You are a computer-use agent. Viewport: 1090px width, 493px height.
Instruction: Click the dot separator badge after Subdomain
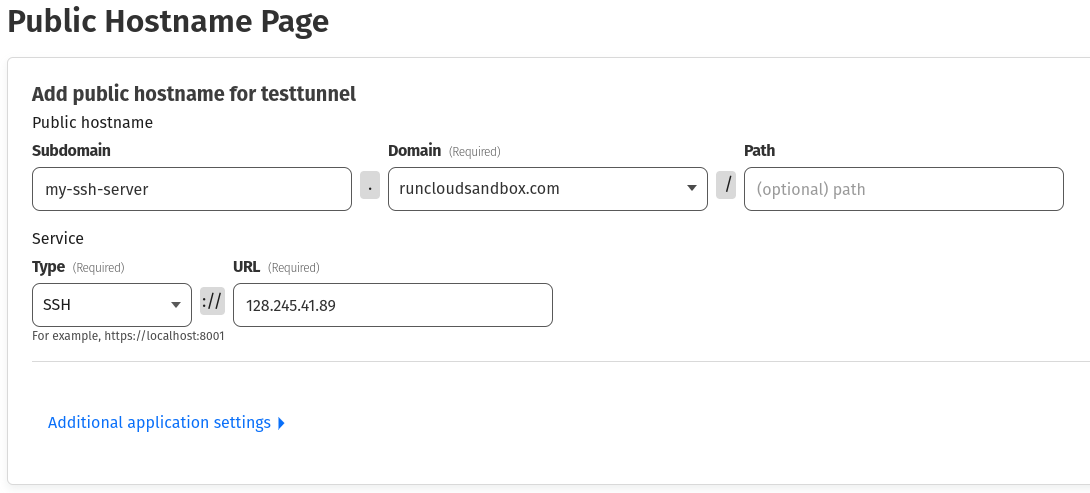pos(370,186)
